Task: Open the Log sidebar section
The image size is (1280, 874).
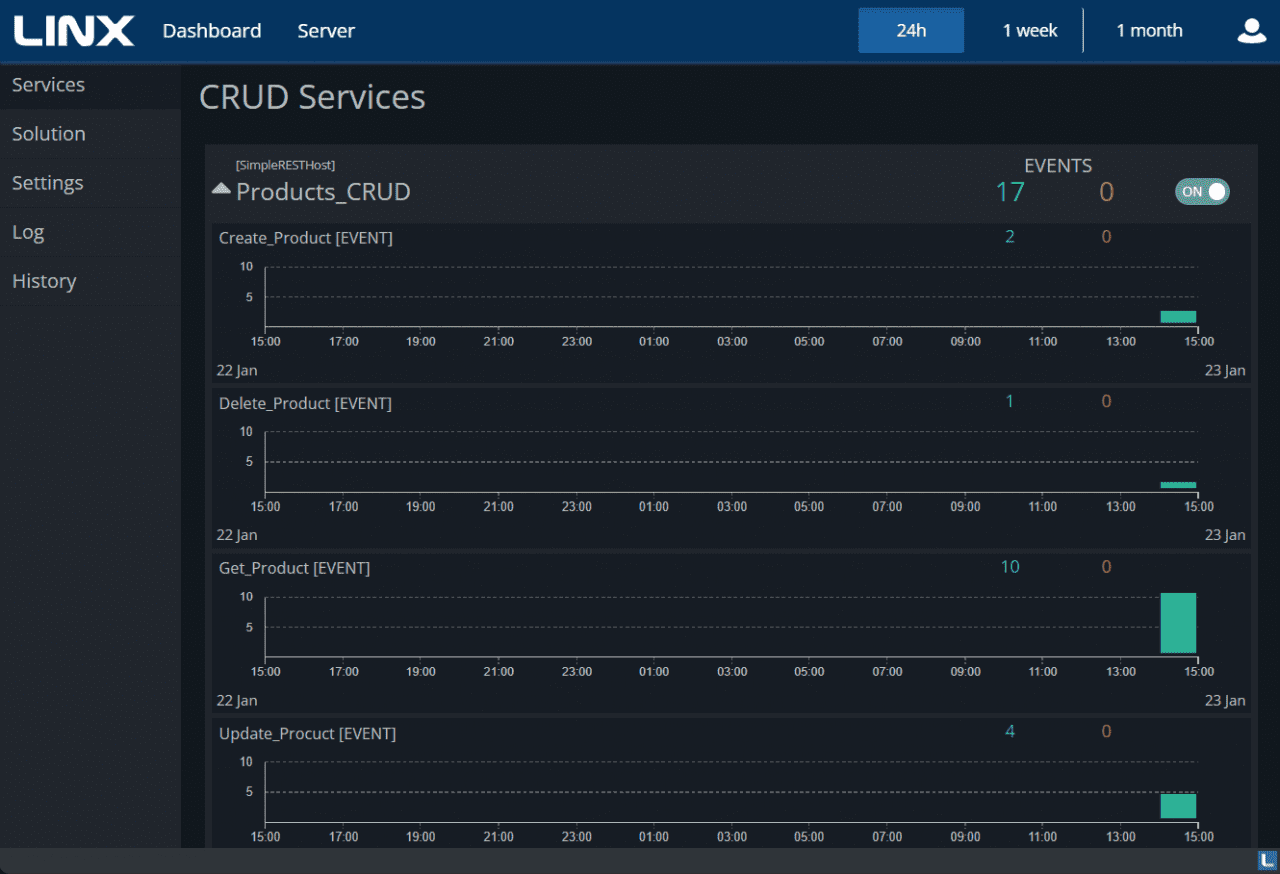Action: coord(27,231)
